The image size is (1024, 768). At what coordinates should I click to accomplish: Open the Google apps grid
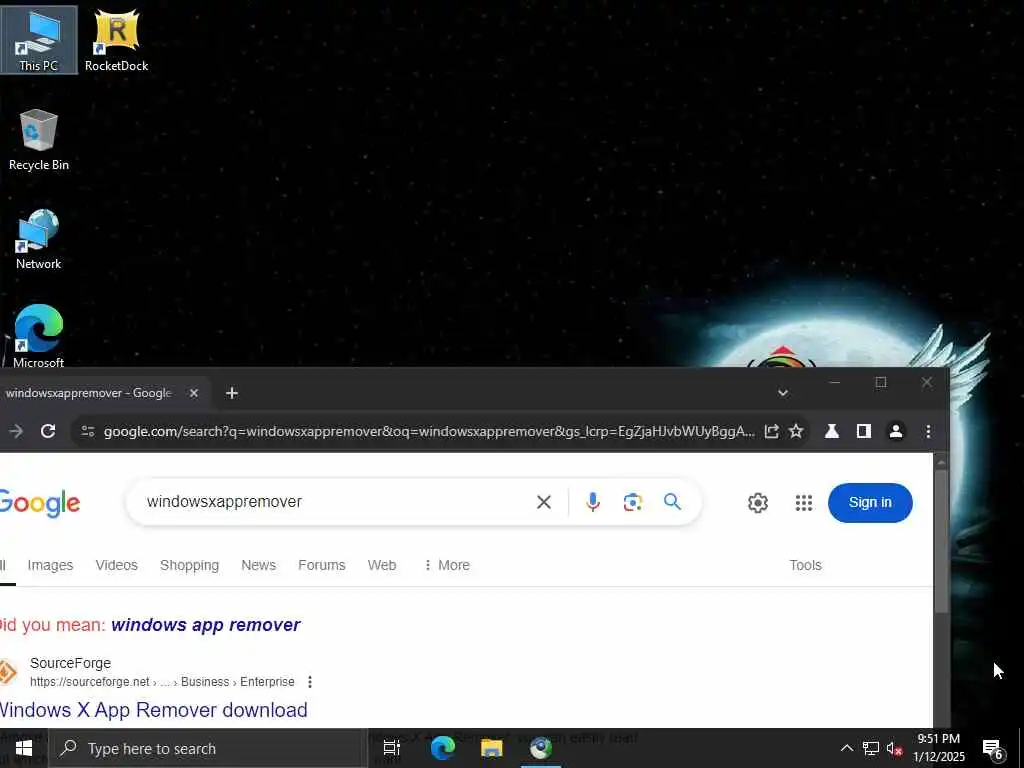point(804,503)
